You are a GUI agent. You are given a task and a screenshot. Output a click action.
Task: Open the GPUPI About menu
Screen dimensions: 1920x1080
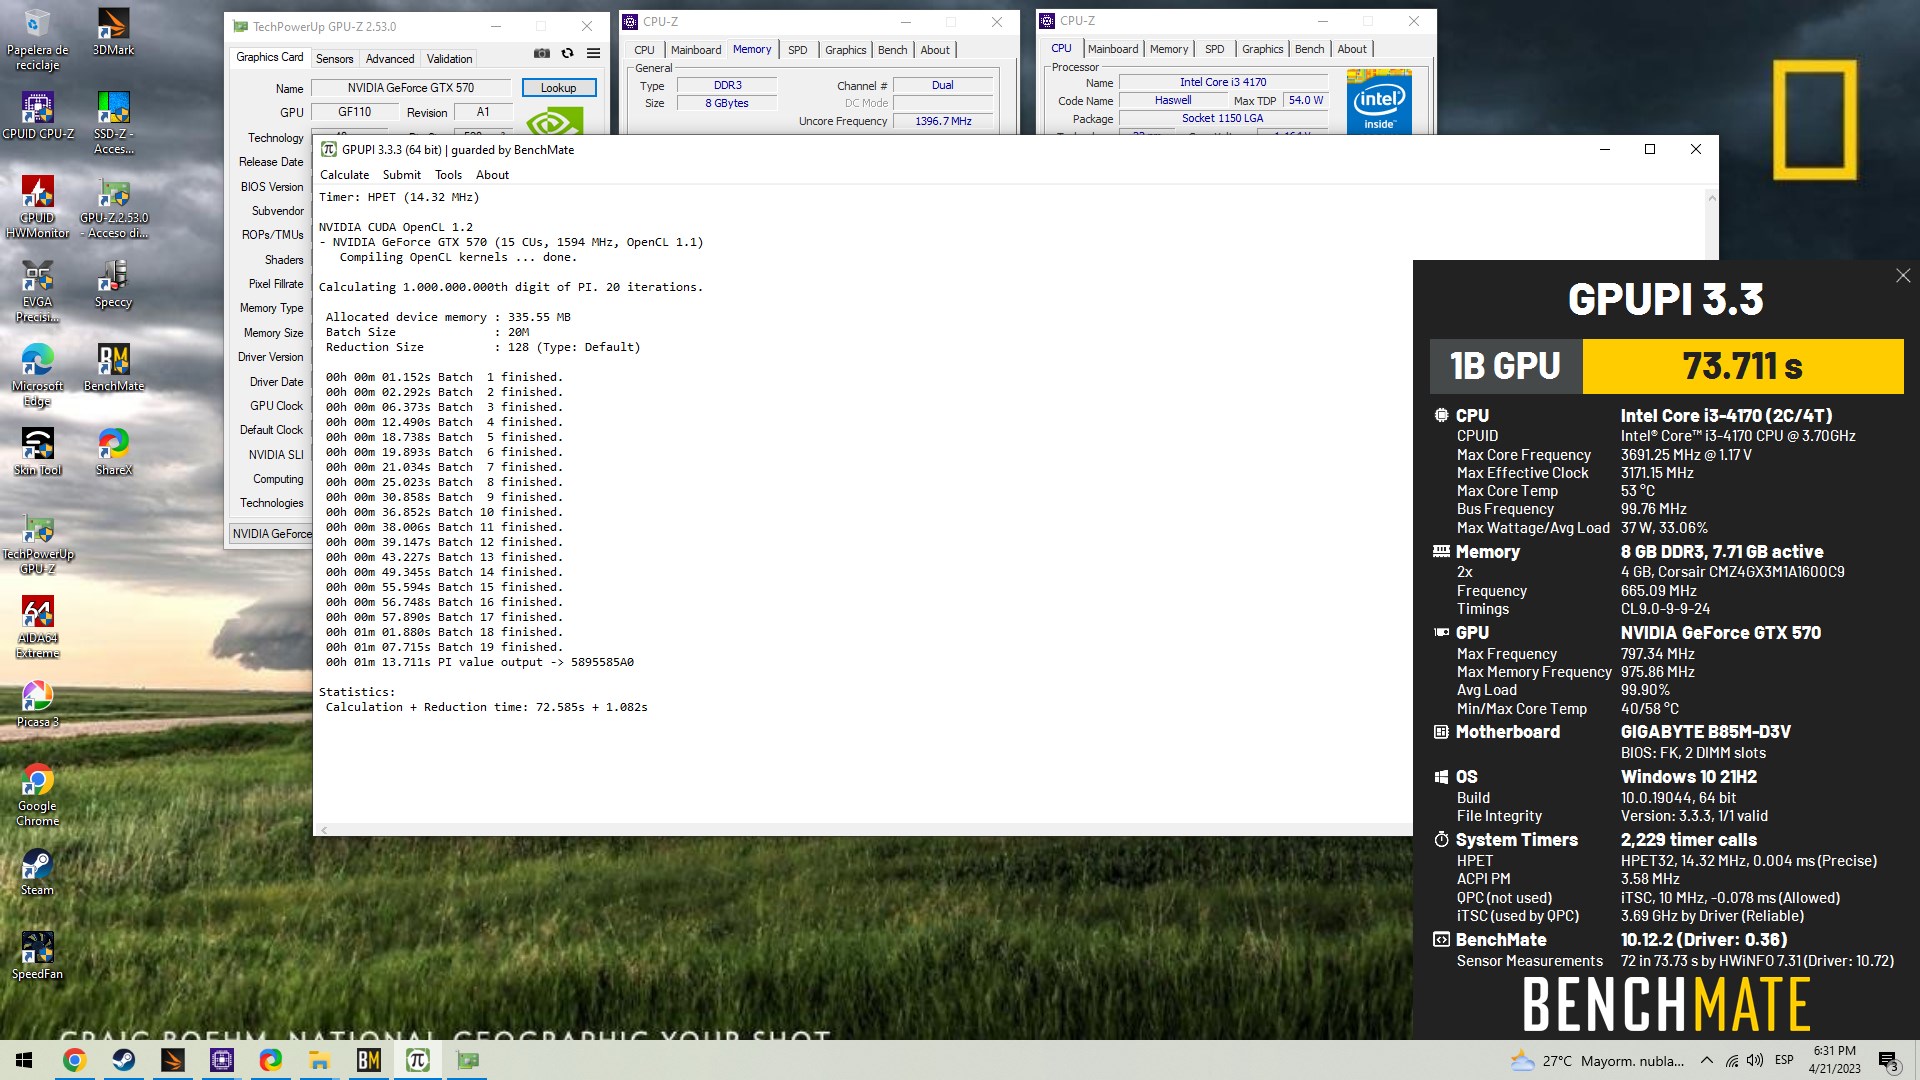point(492,175)
